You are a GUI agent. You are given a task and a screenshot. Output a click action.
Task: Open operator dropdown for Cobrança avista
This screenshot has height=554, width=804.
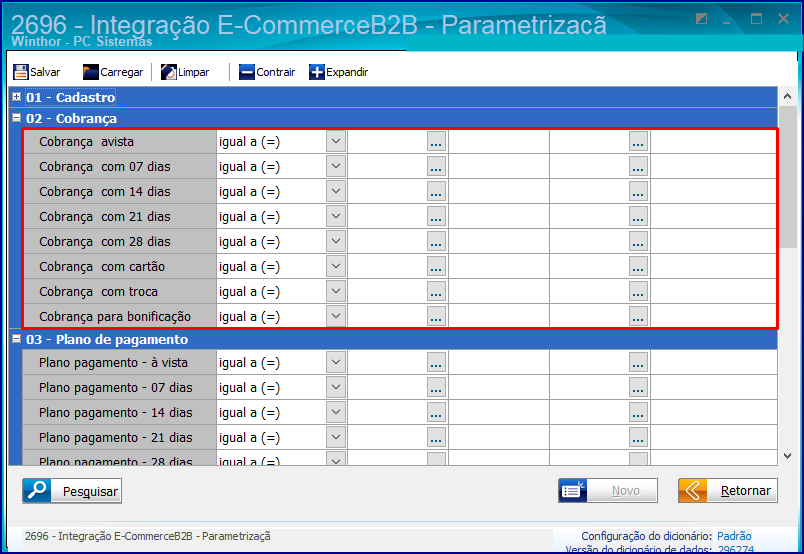point(336,141)
